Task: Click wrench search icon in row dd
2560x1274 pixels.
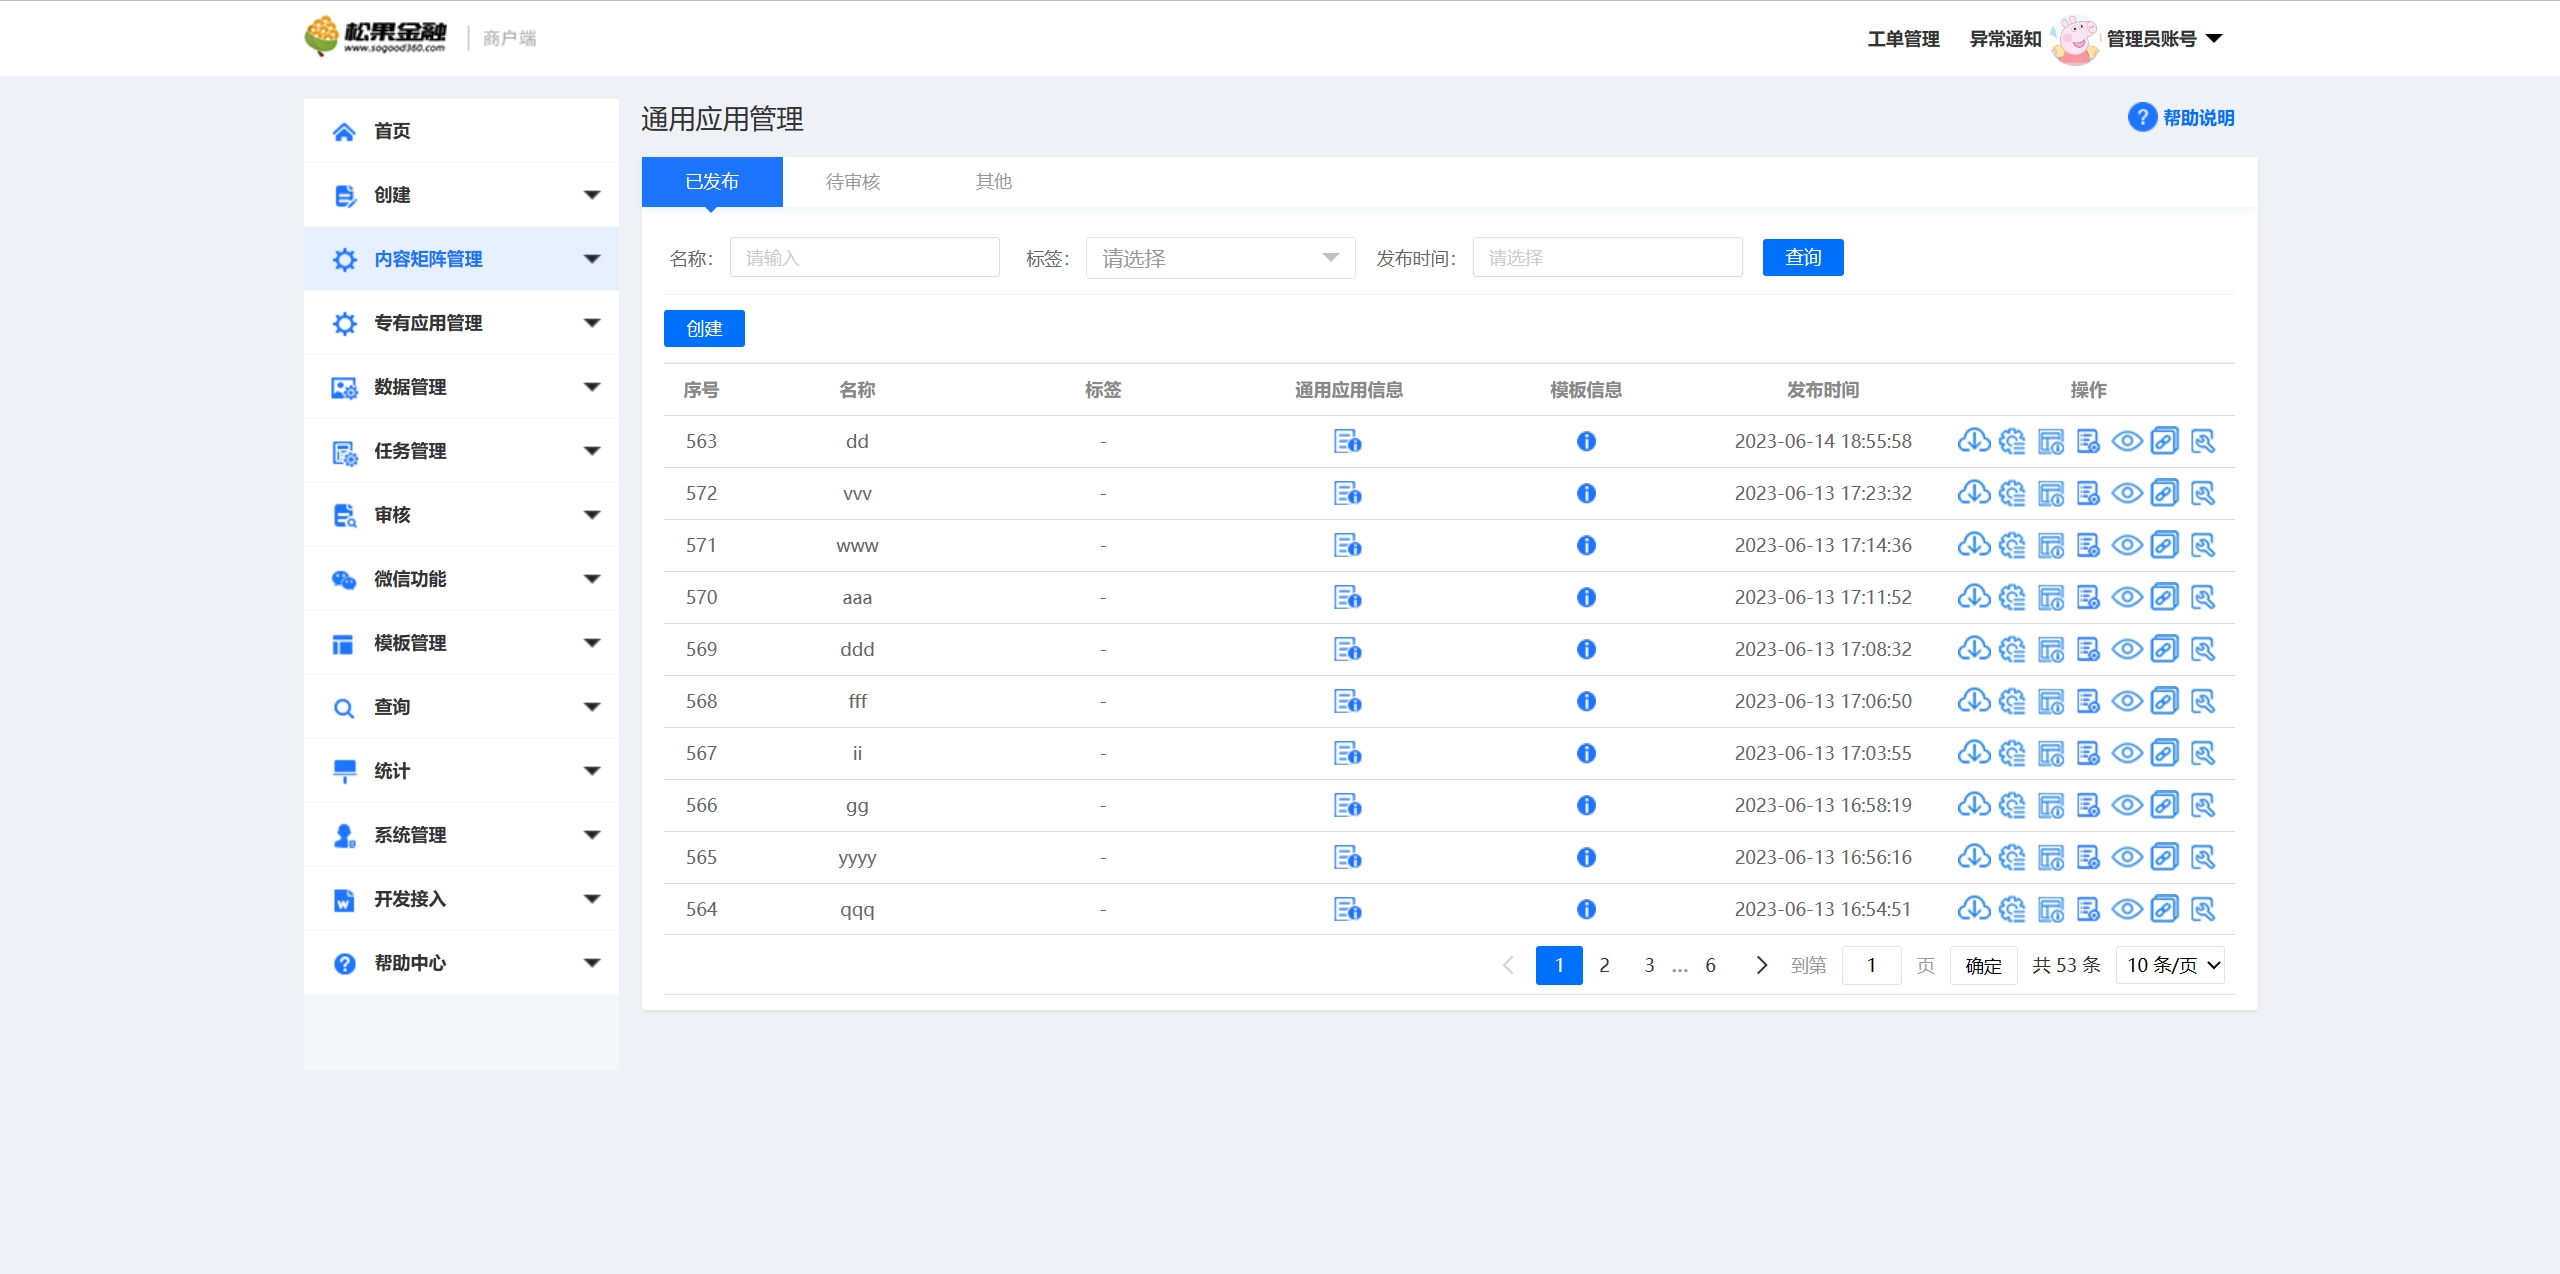Action: click(2203, 441)
